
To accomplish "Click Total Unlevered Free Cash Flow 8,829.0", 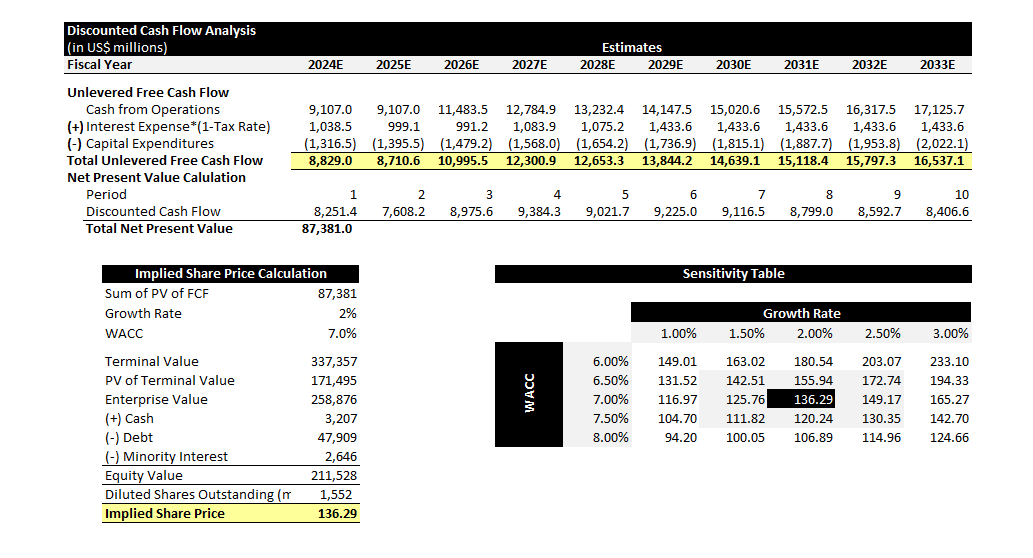I will pos(330,161).
